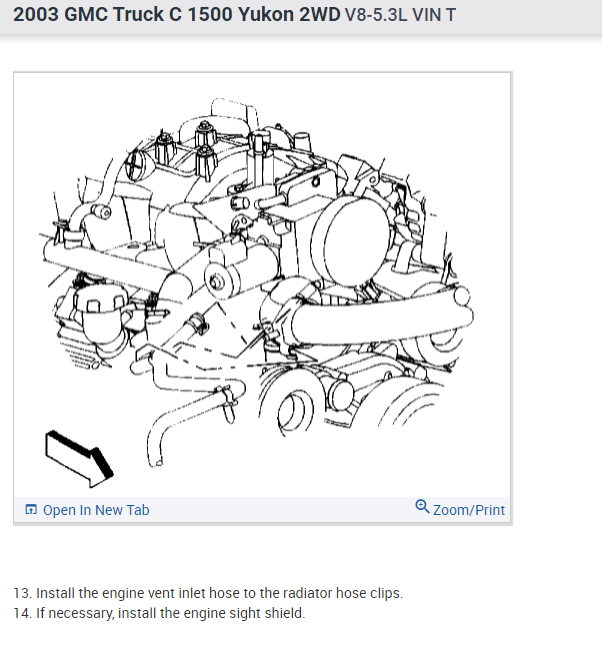Click the oval water pump opening in diagram
The height and width of the screenshot is (652, 602).
(296, 411)
